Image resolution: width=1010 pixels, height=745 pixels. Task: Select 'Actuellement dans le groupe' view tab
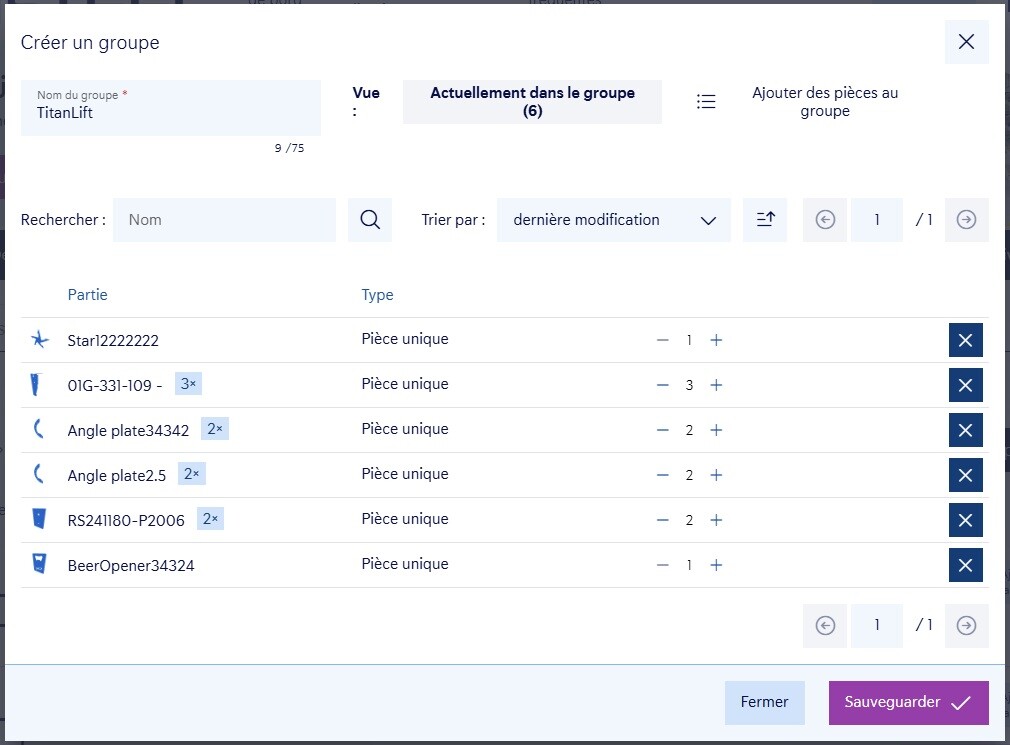click(532, 102)
